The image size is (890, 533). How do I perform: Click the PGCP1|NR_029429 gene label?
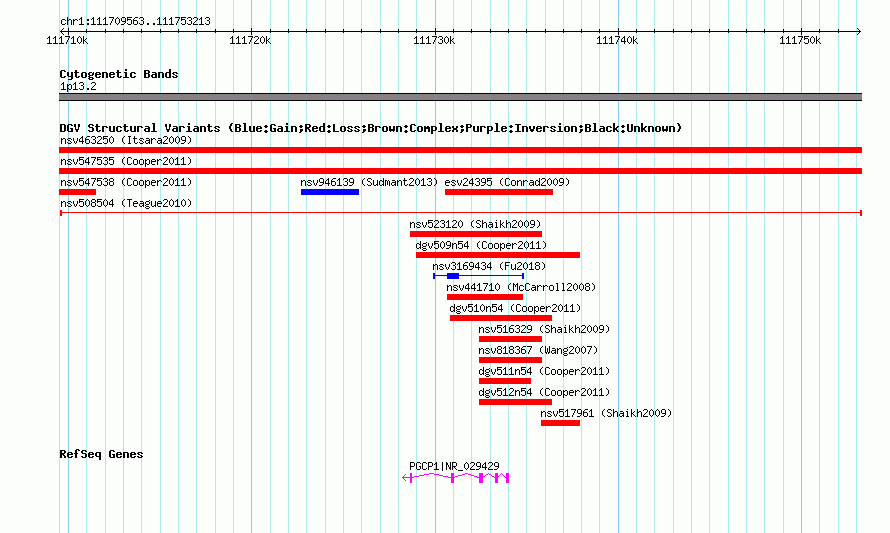[x=454, y=466]
